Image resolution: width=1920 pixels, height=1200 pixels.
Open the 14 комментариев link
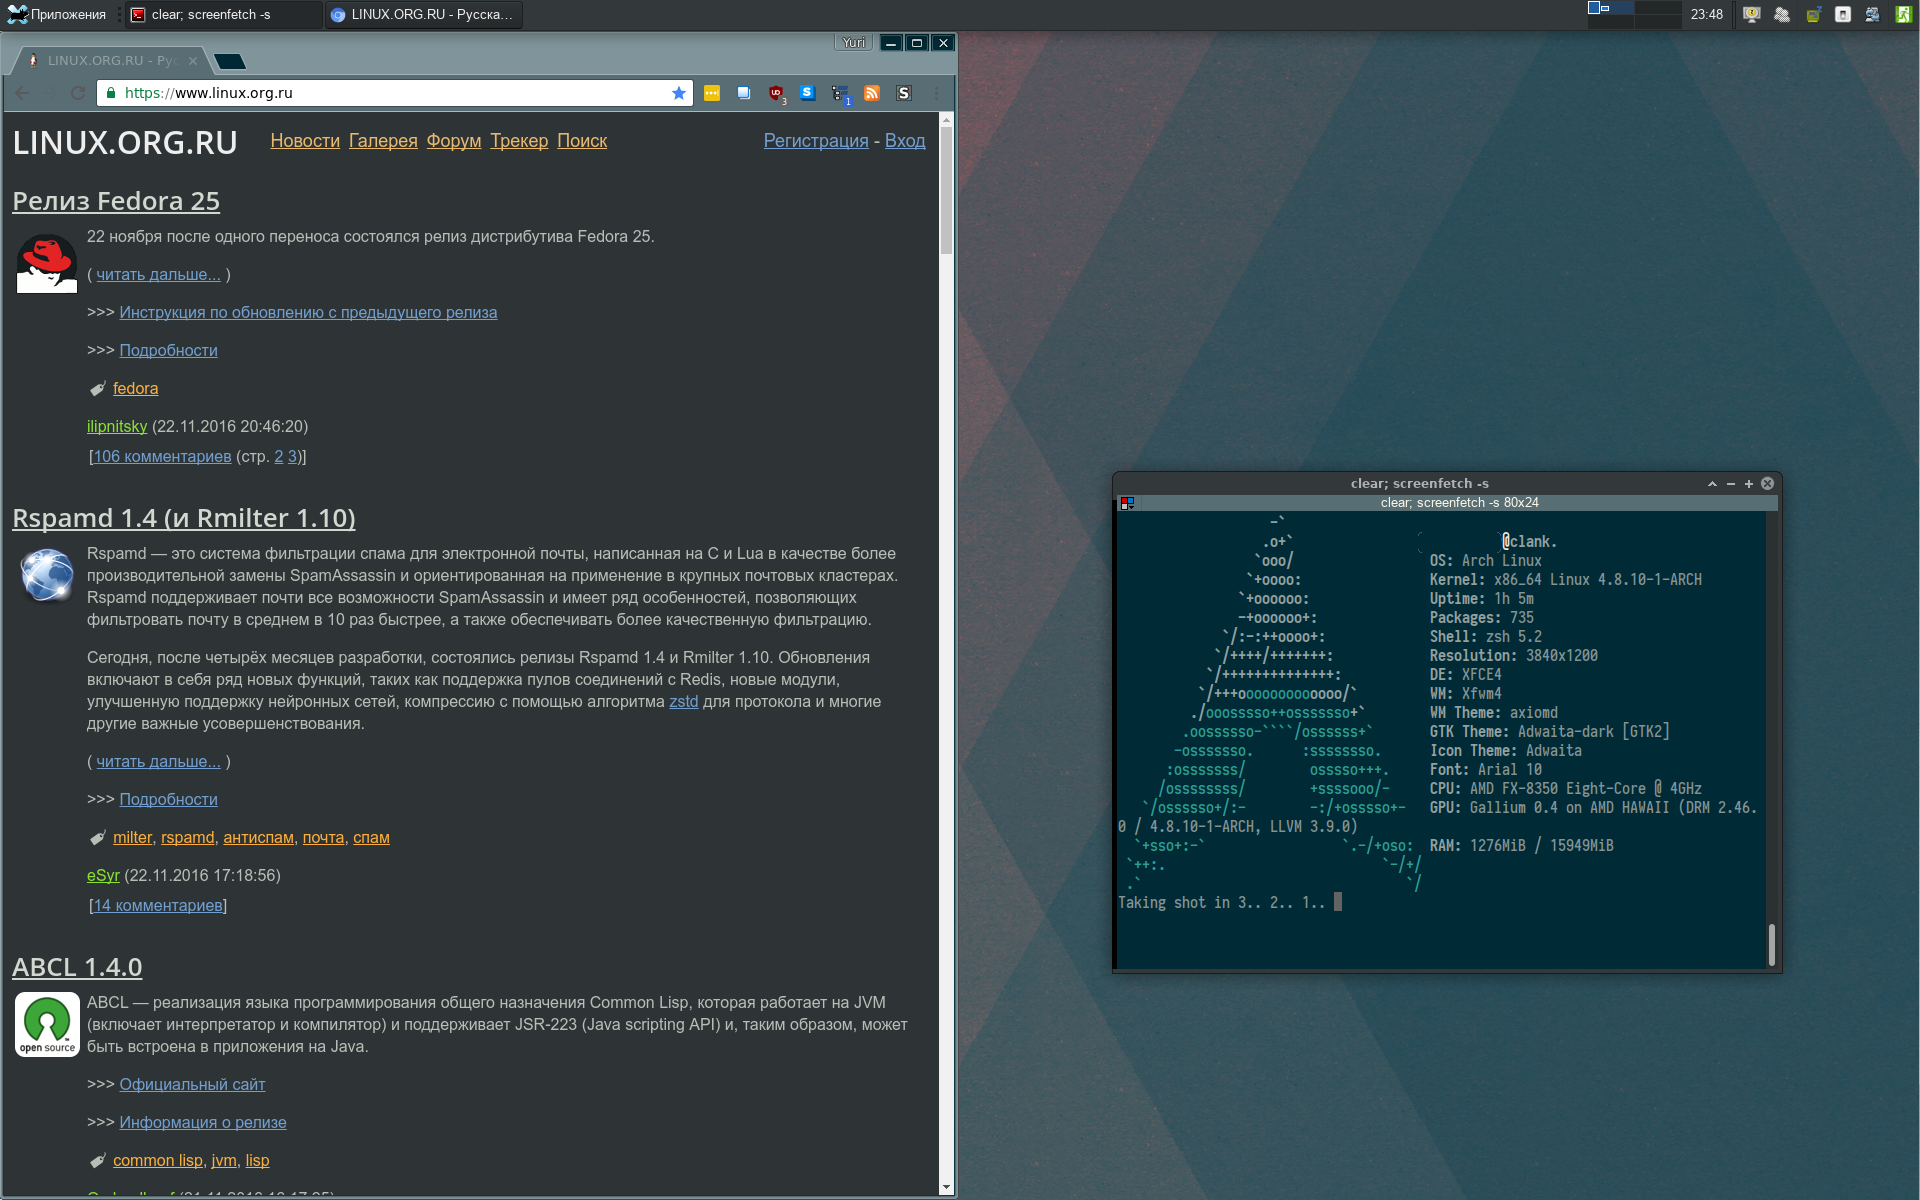158,906
